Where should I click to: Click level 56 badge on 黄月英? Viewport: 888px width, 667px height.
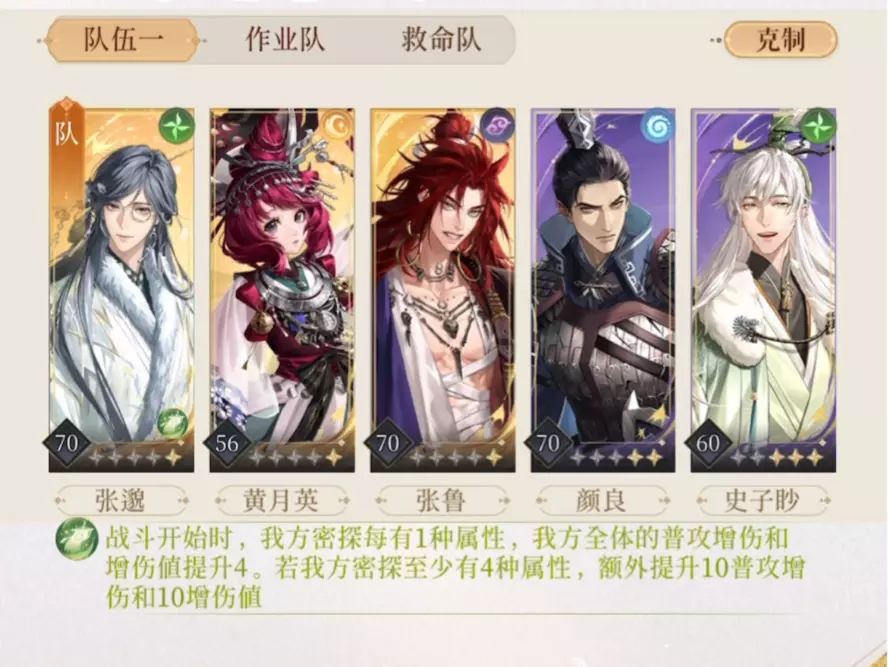pos(227,443)
